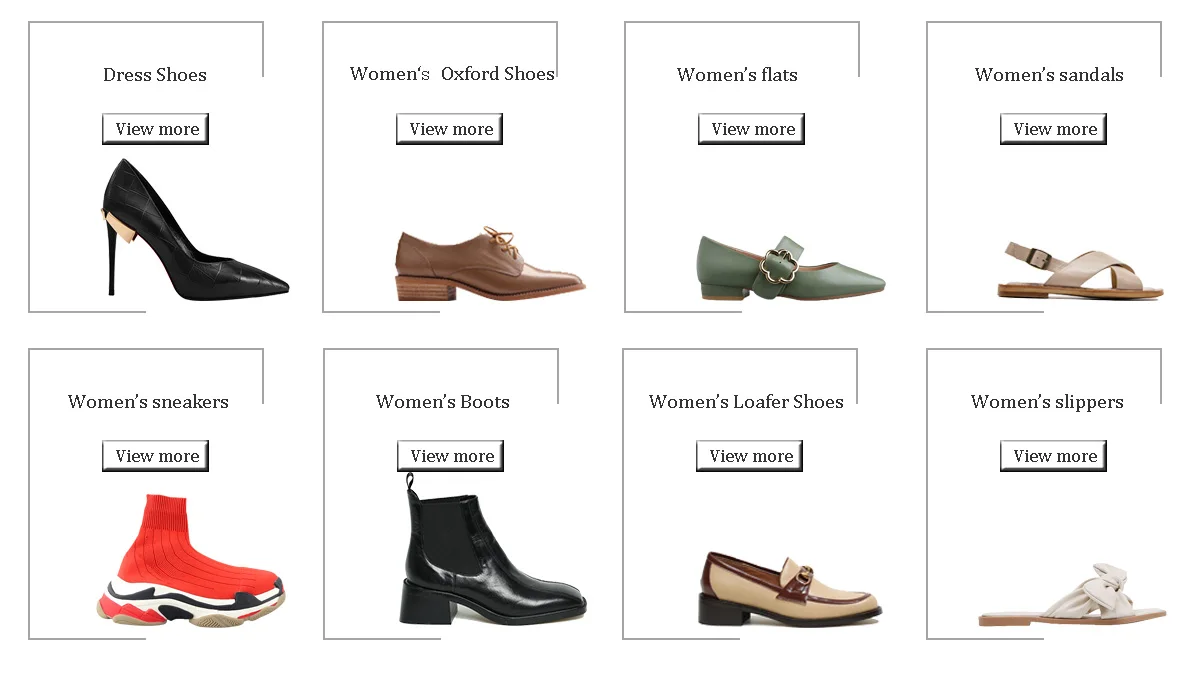Open the Dress Shoes category title
The height and width of the screenshot is (675, 1200).
(x=155, y=75)
